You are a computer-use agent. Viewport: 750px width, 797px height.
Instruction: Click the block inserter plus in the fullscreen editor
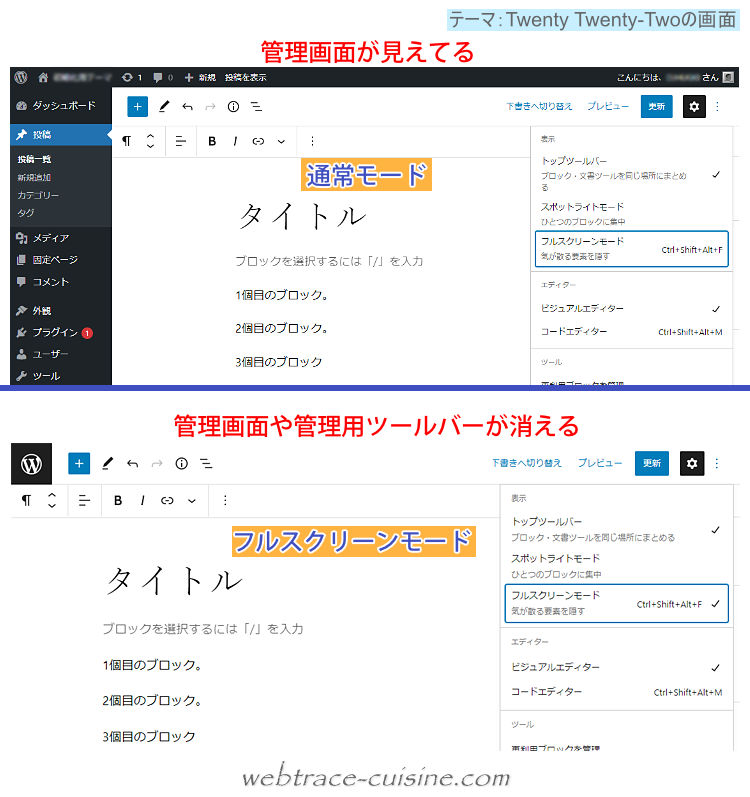point(79,464)
